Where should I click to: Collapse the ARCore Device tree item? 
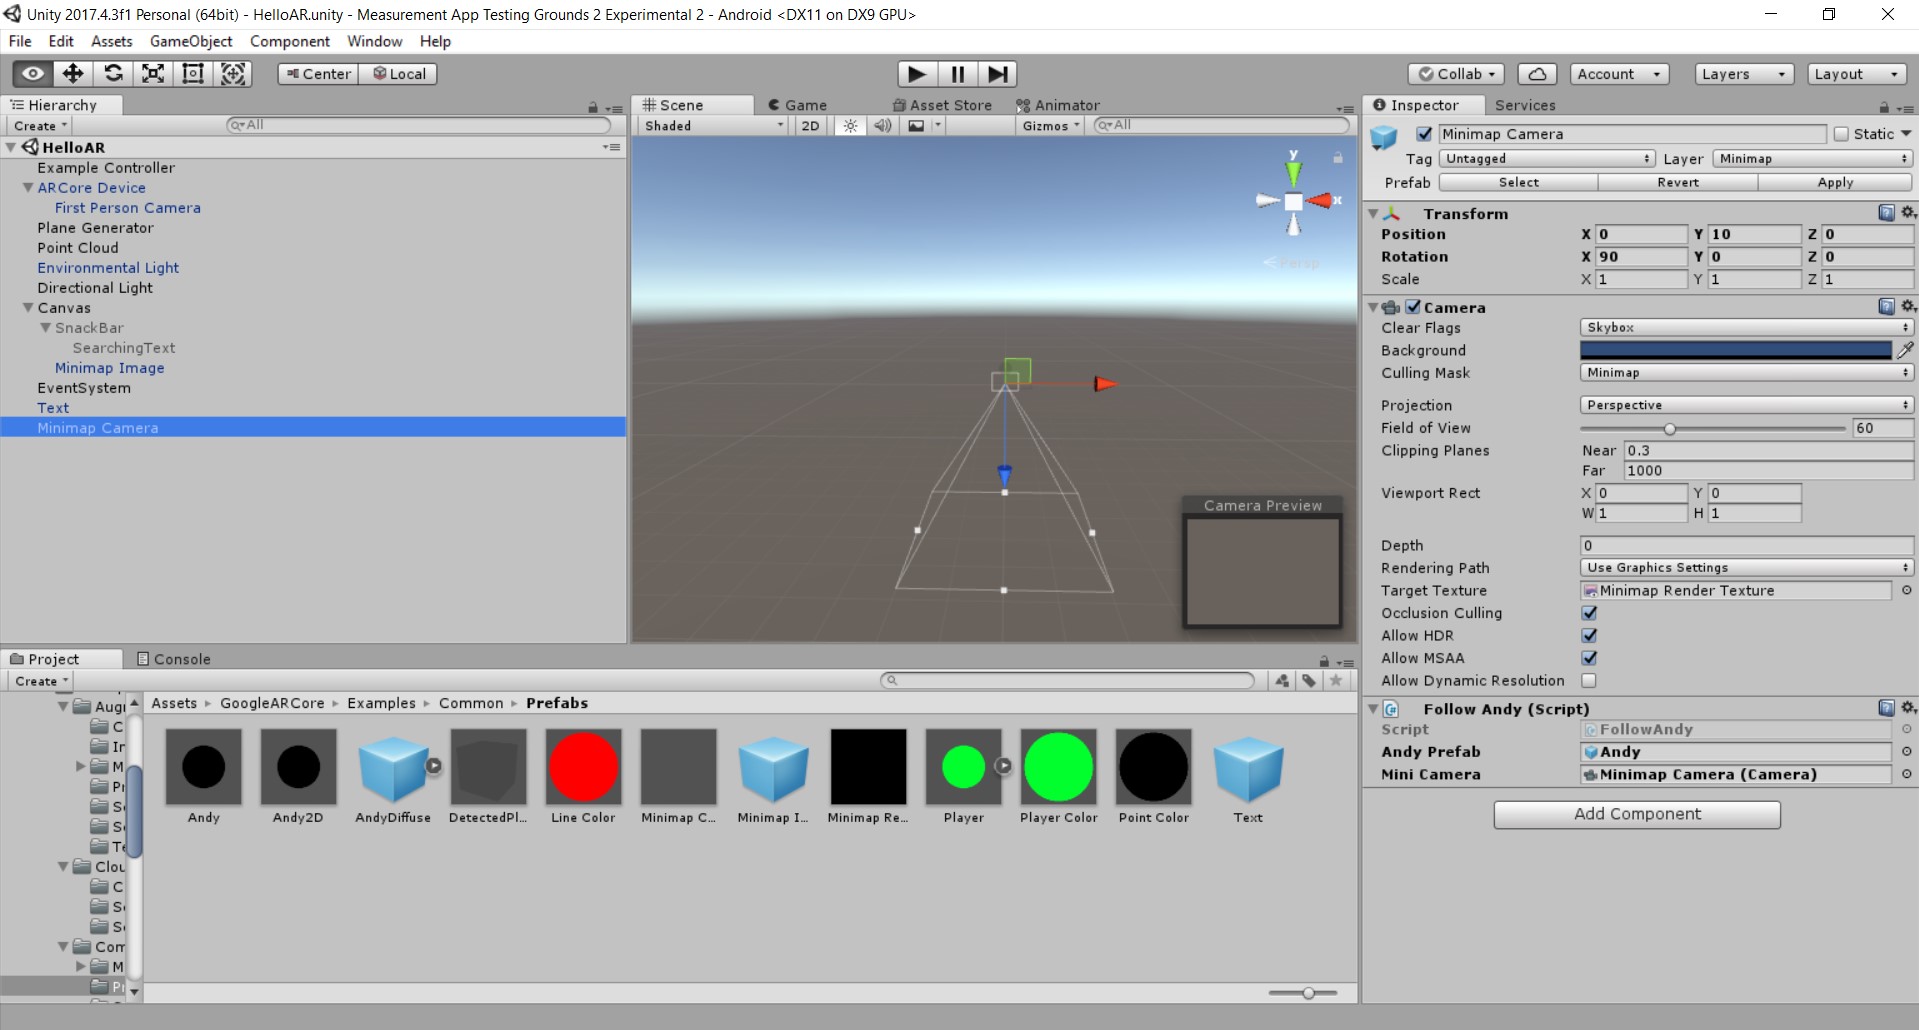(x=28, y=188)
